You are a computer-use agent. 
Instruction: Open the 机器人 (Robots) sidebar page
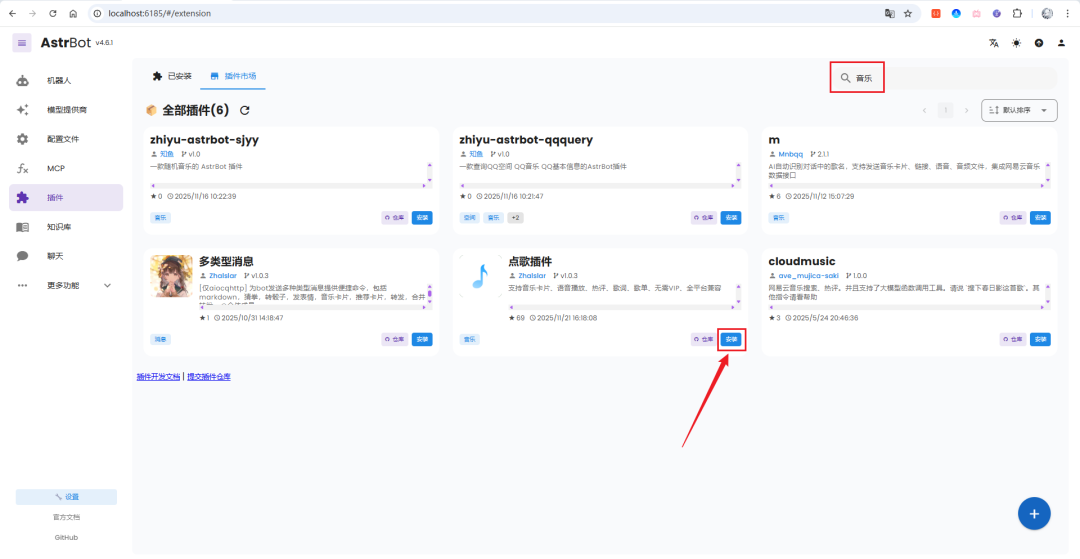coord(58,80)
